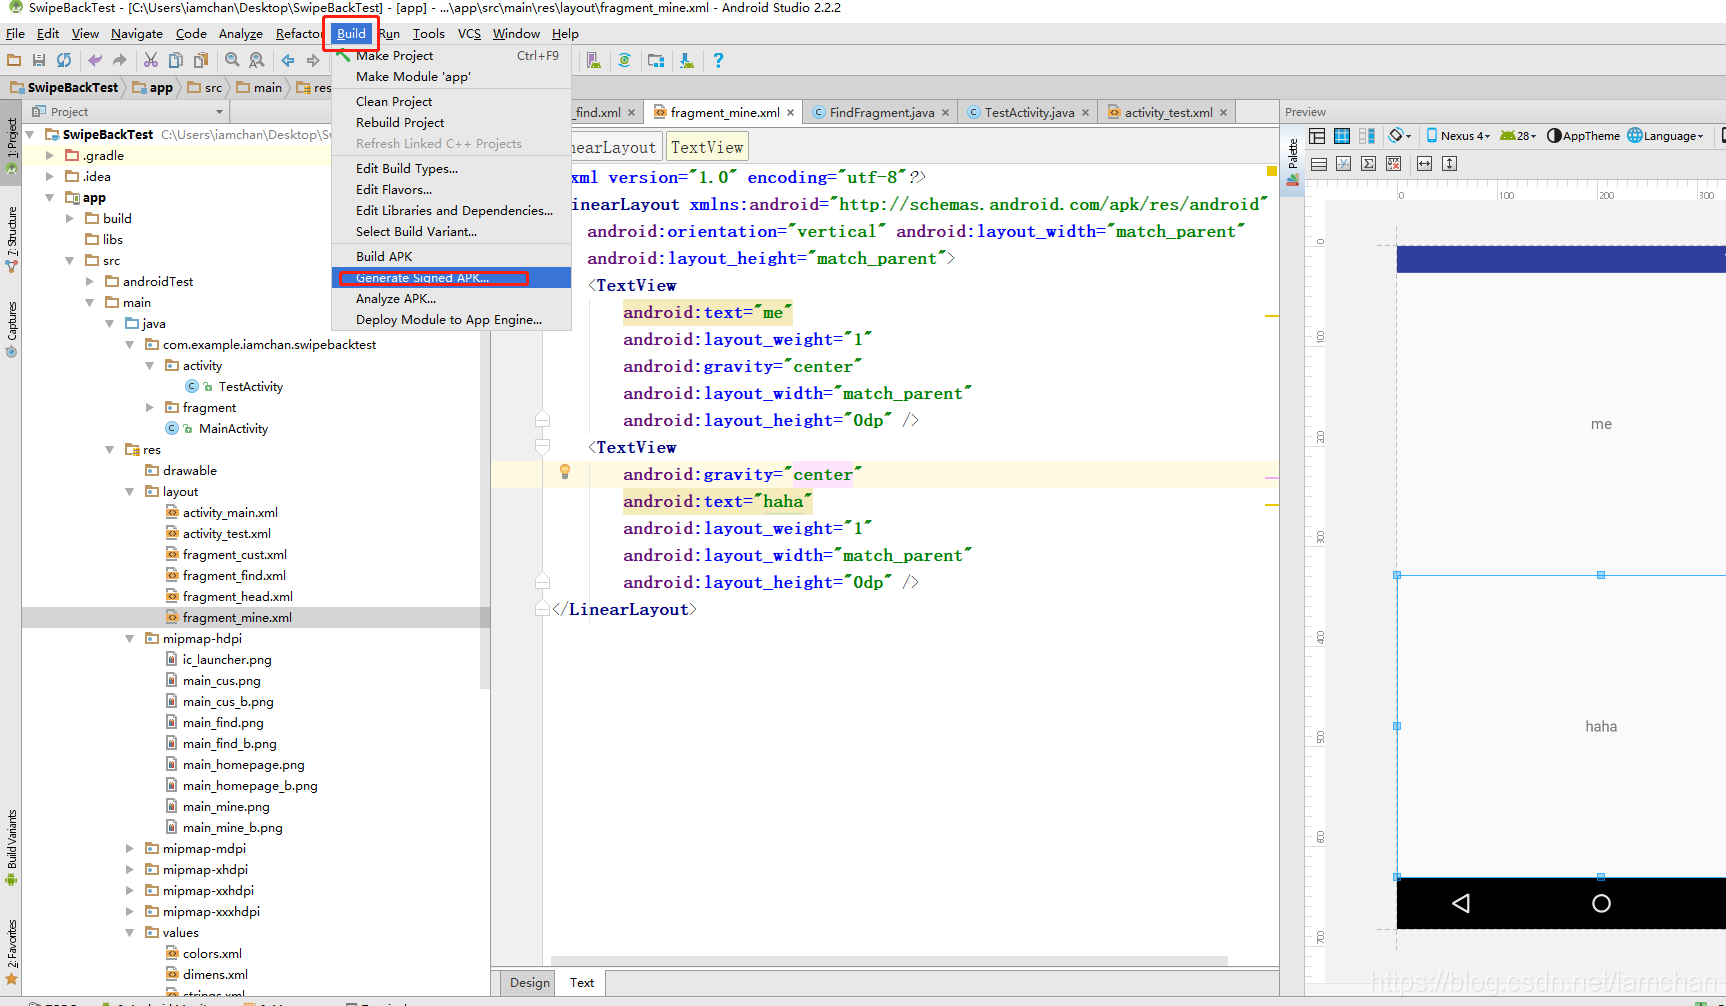Open the Language dropdown in preview
1726x1006 pixels.
click(1665, 136)
